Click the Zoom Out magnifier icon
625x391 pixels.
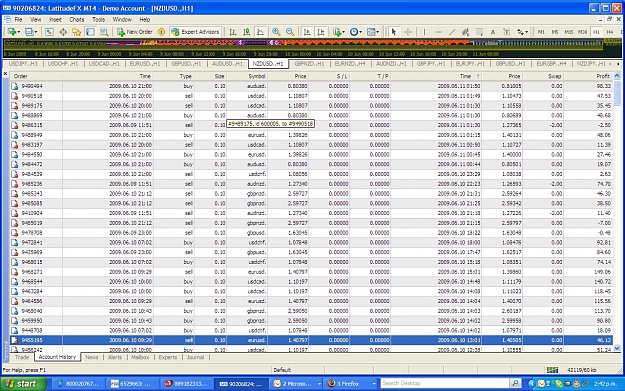pyautogui.click(x=290, y=32)
